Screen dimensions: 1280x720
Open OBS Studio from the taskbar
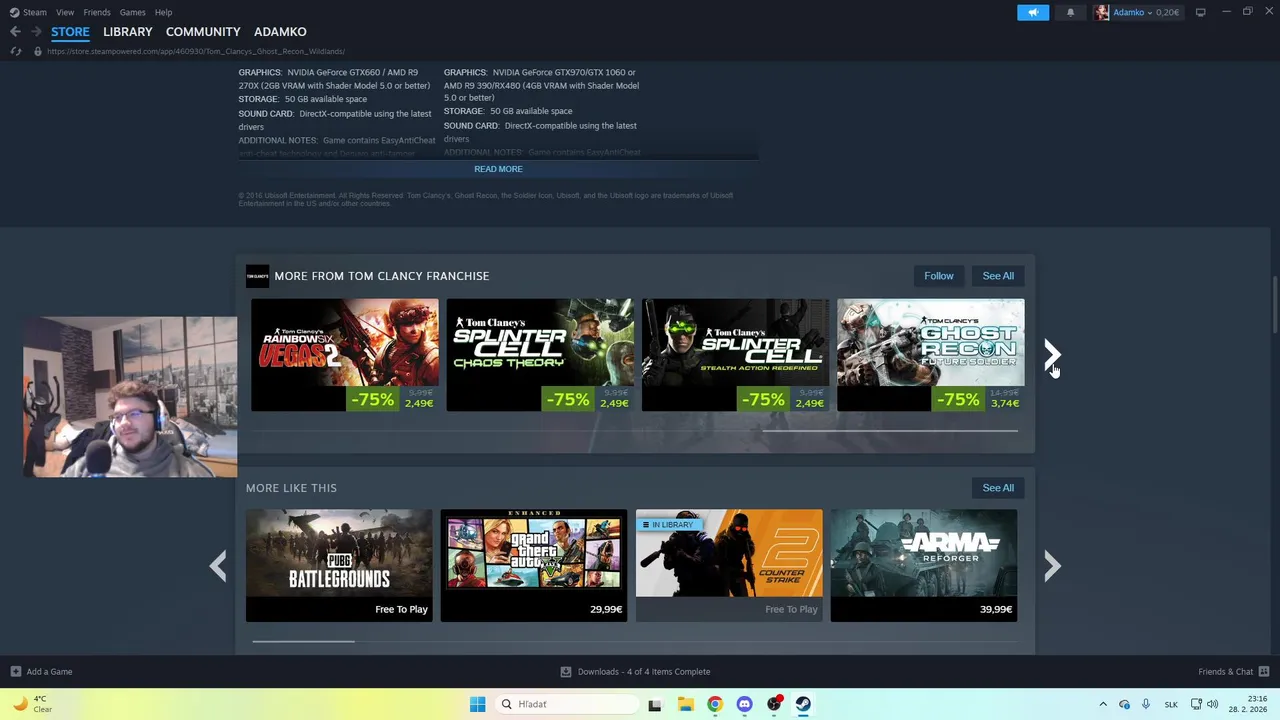pyautogui.click(x=774, y=704)
